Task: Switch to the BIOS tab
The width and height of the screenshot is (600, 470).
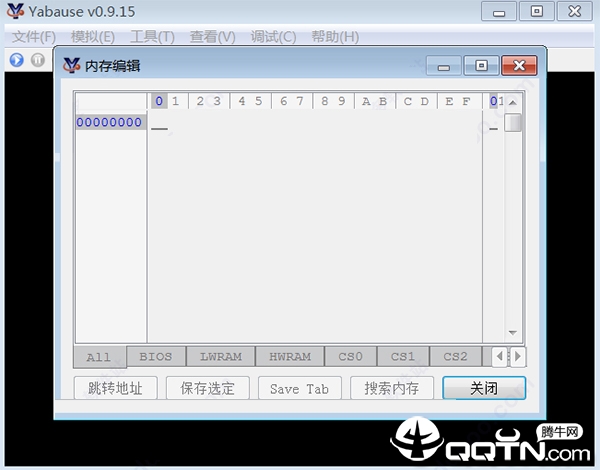Action: point(156,357)
